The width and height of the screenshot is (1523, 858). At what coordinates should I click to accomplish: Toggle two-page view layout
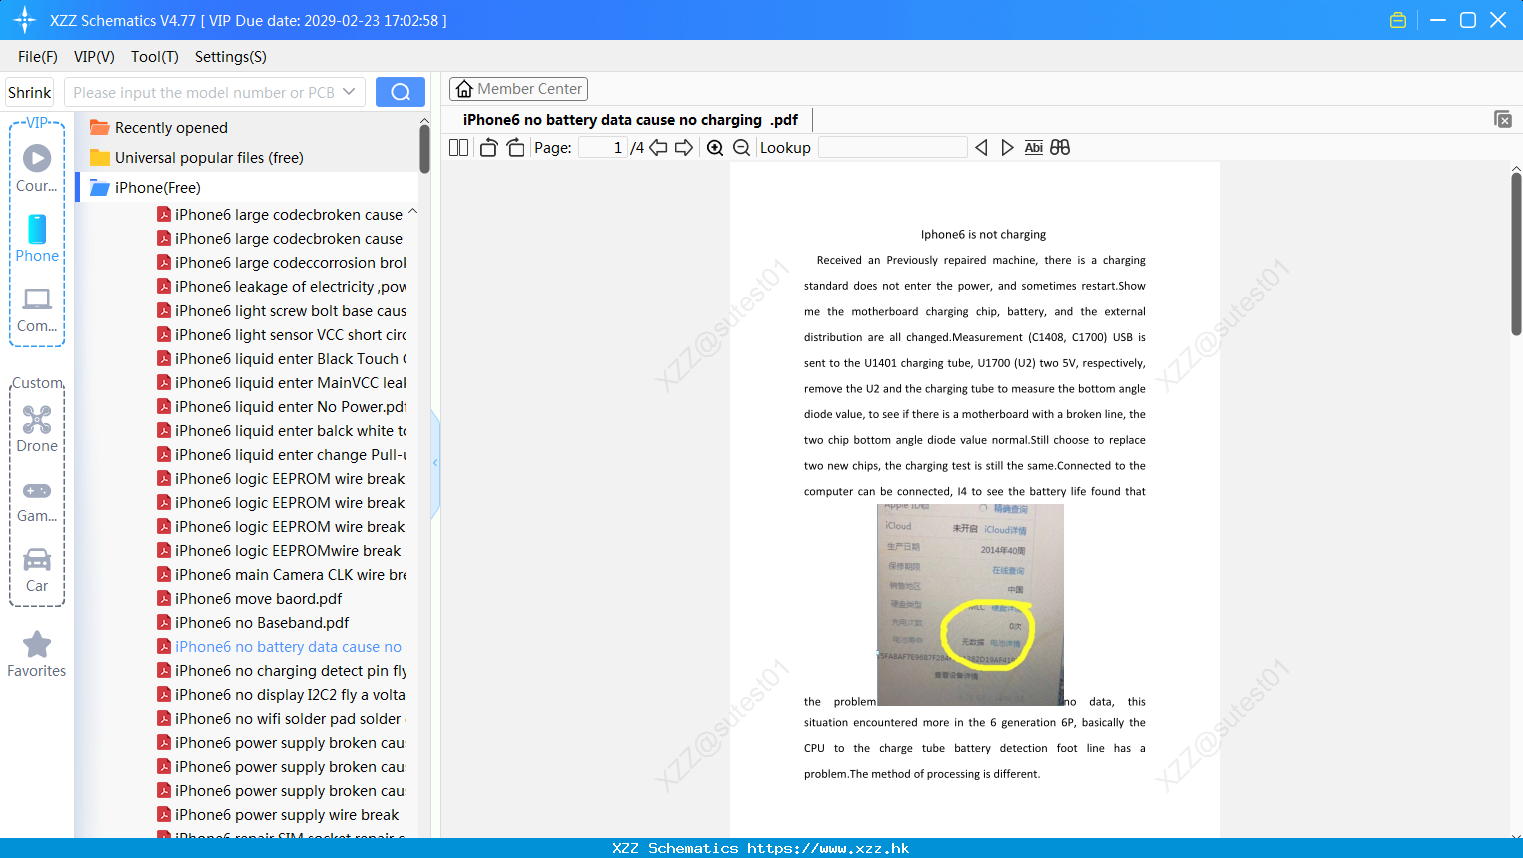pos(458,148)
